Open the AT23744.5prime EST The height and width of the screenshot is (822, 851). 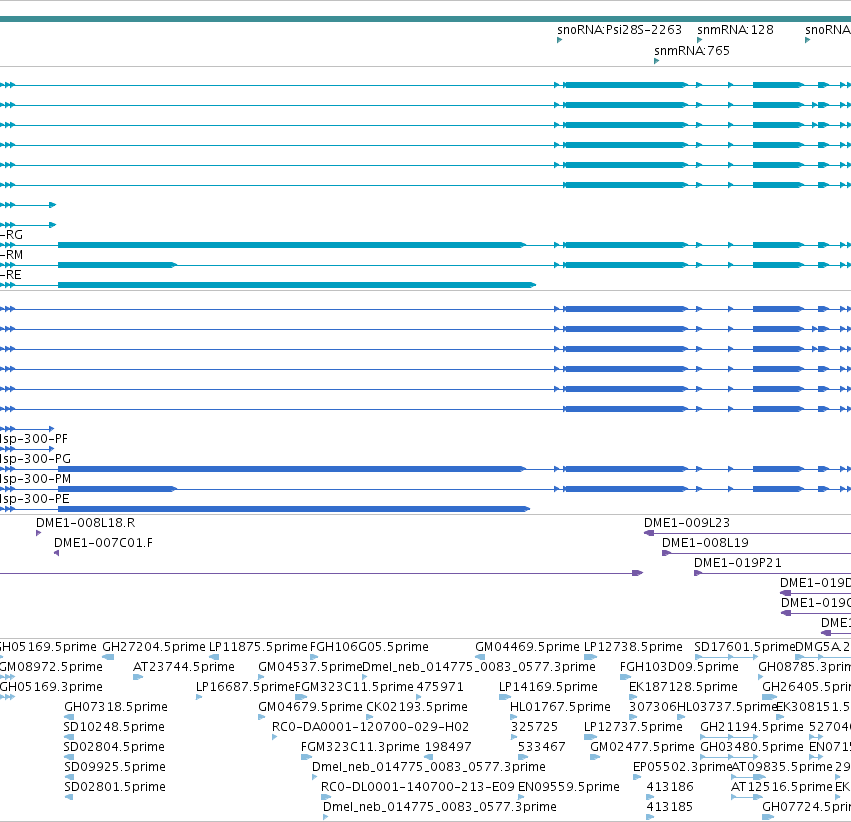click(184, 667)
